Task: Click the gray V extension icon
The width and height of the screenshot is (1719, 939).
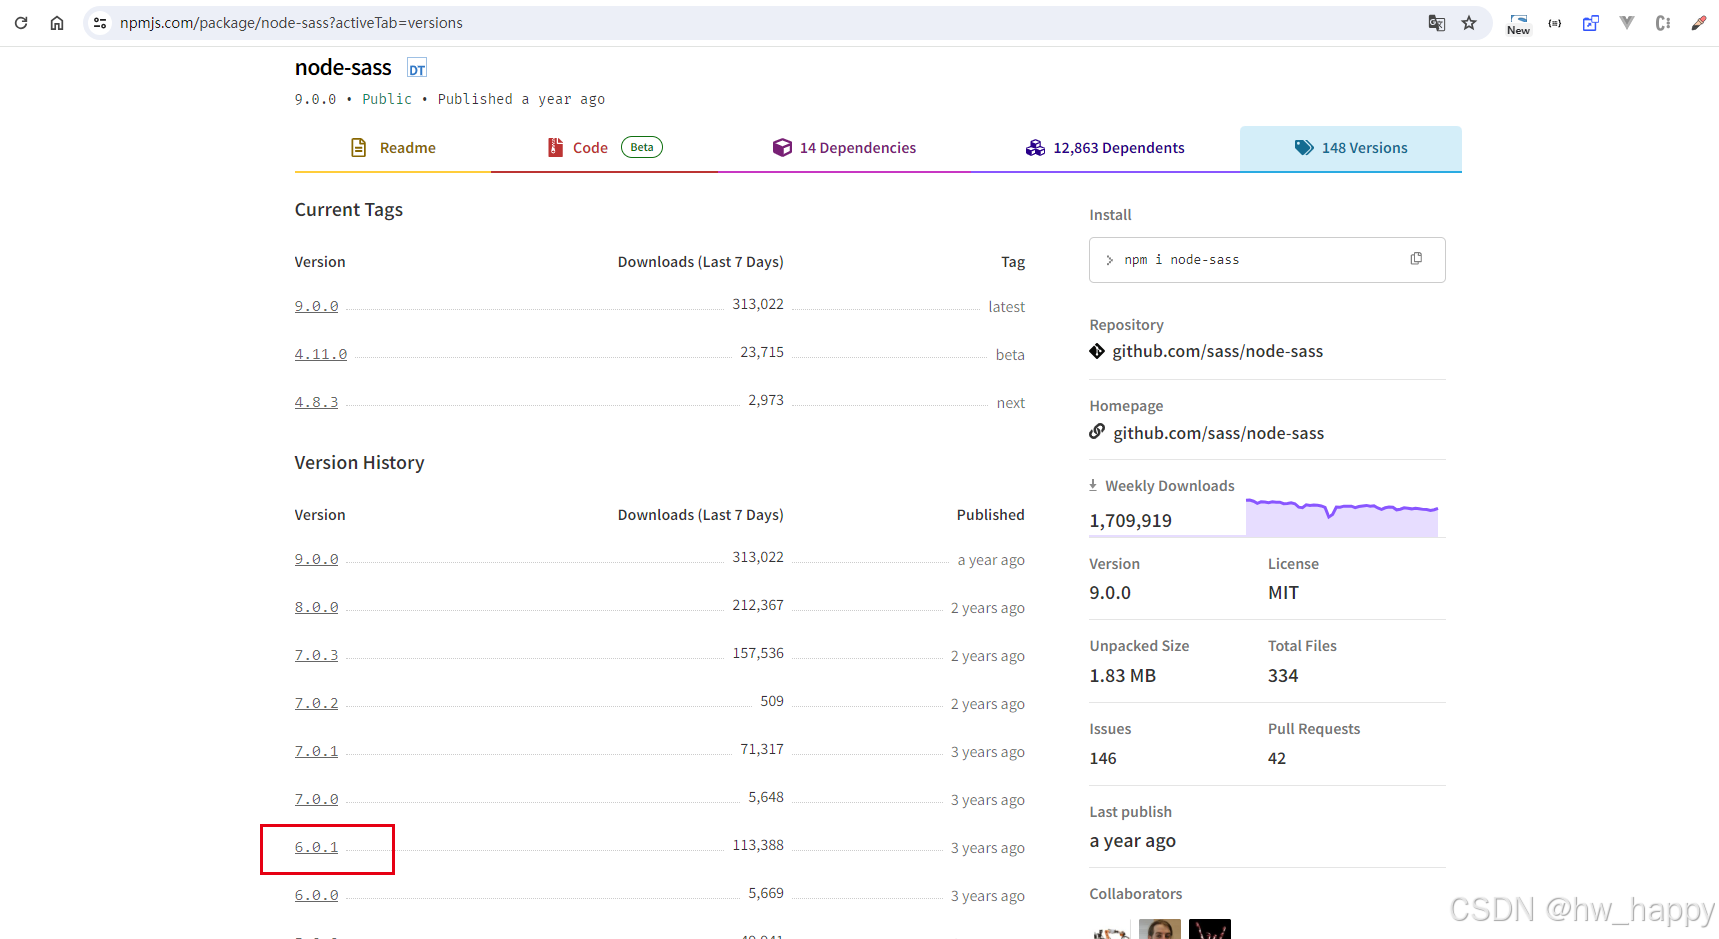Action: 1627,23
